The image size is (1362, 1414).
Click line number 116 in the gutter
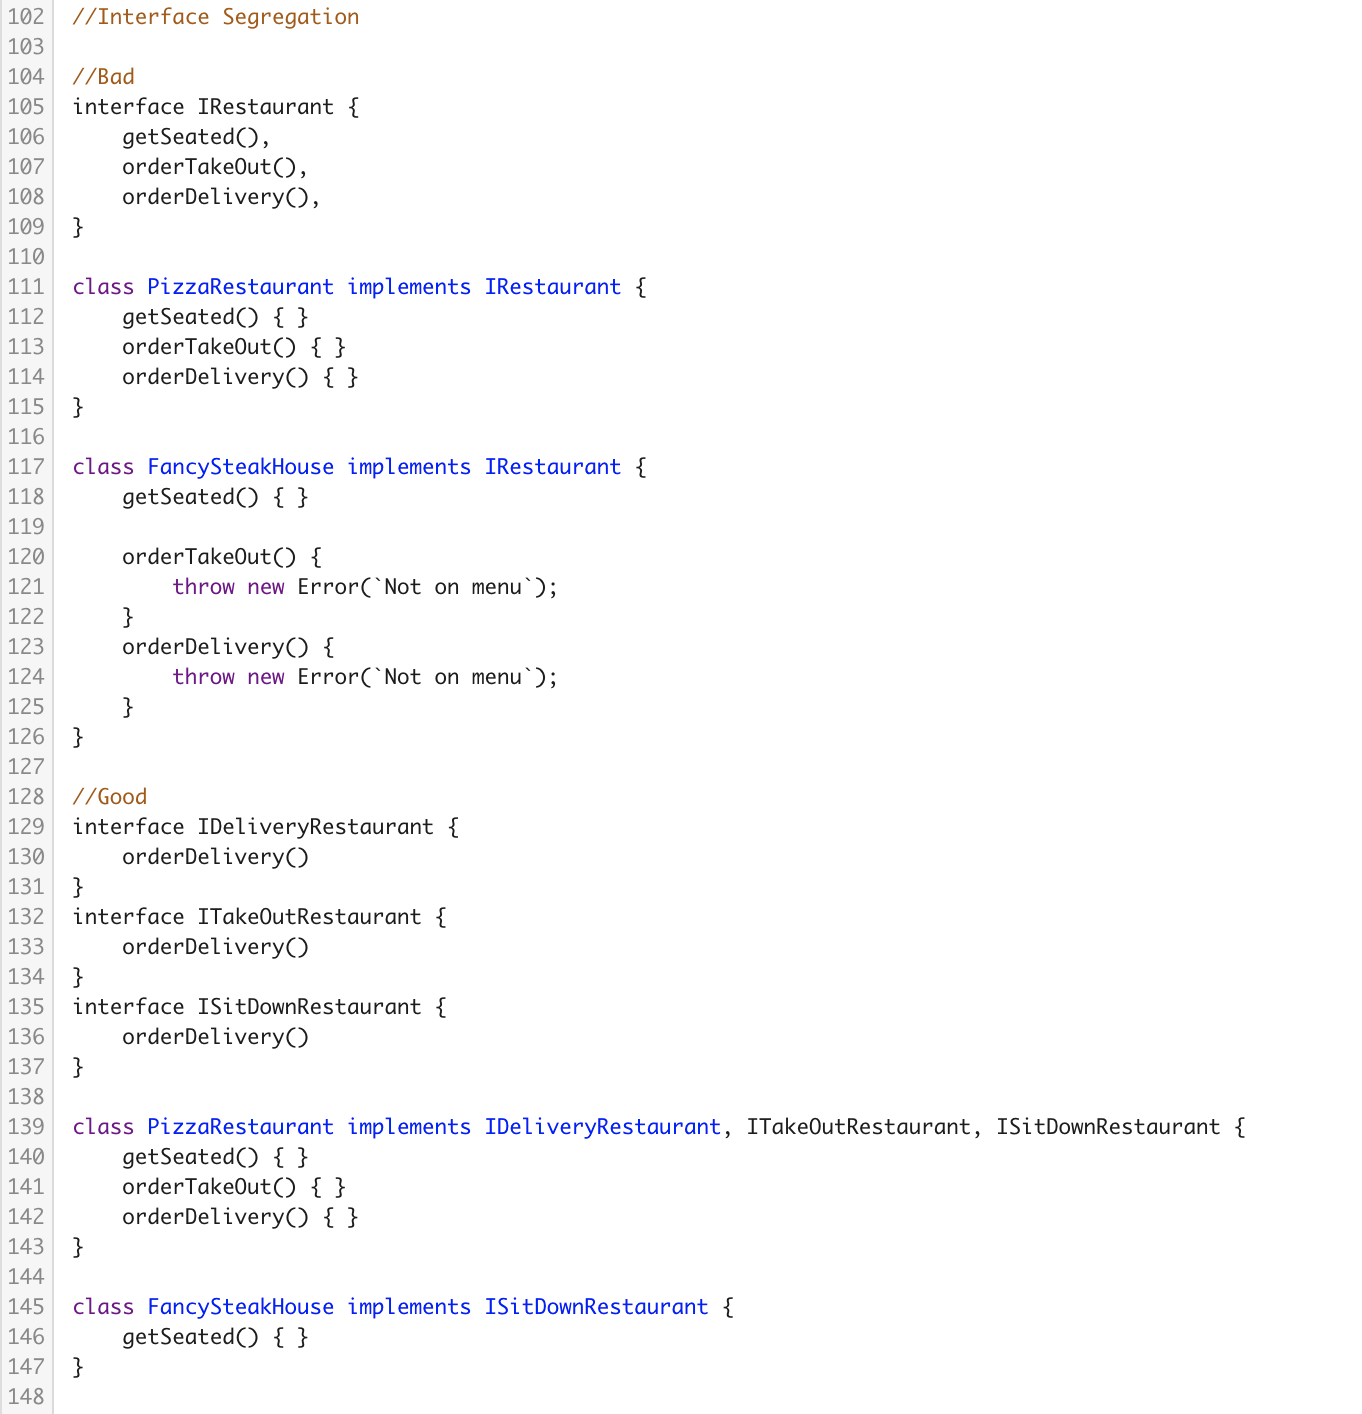(x=26, y=437)
